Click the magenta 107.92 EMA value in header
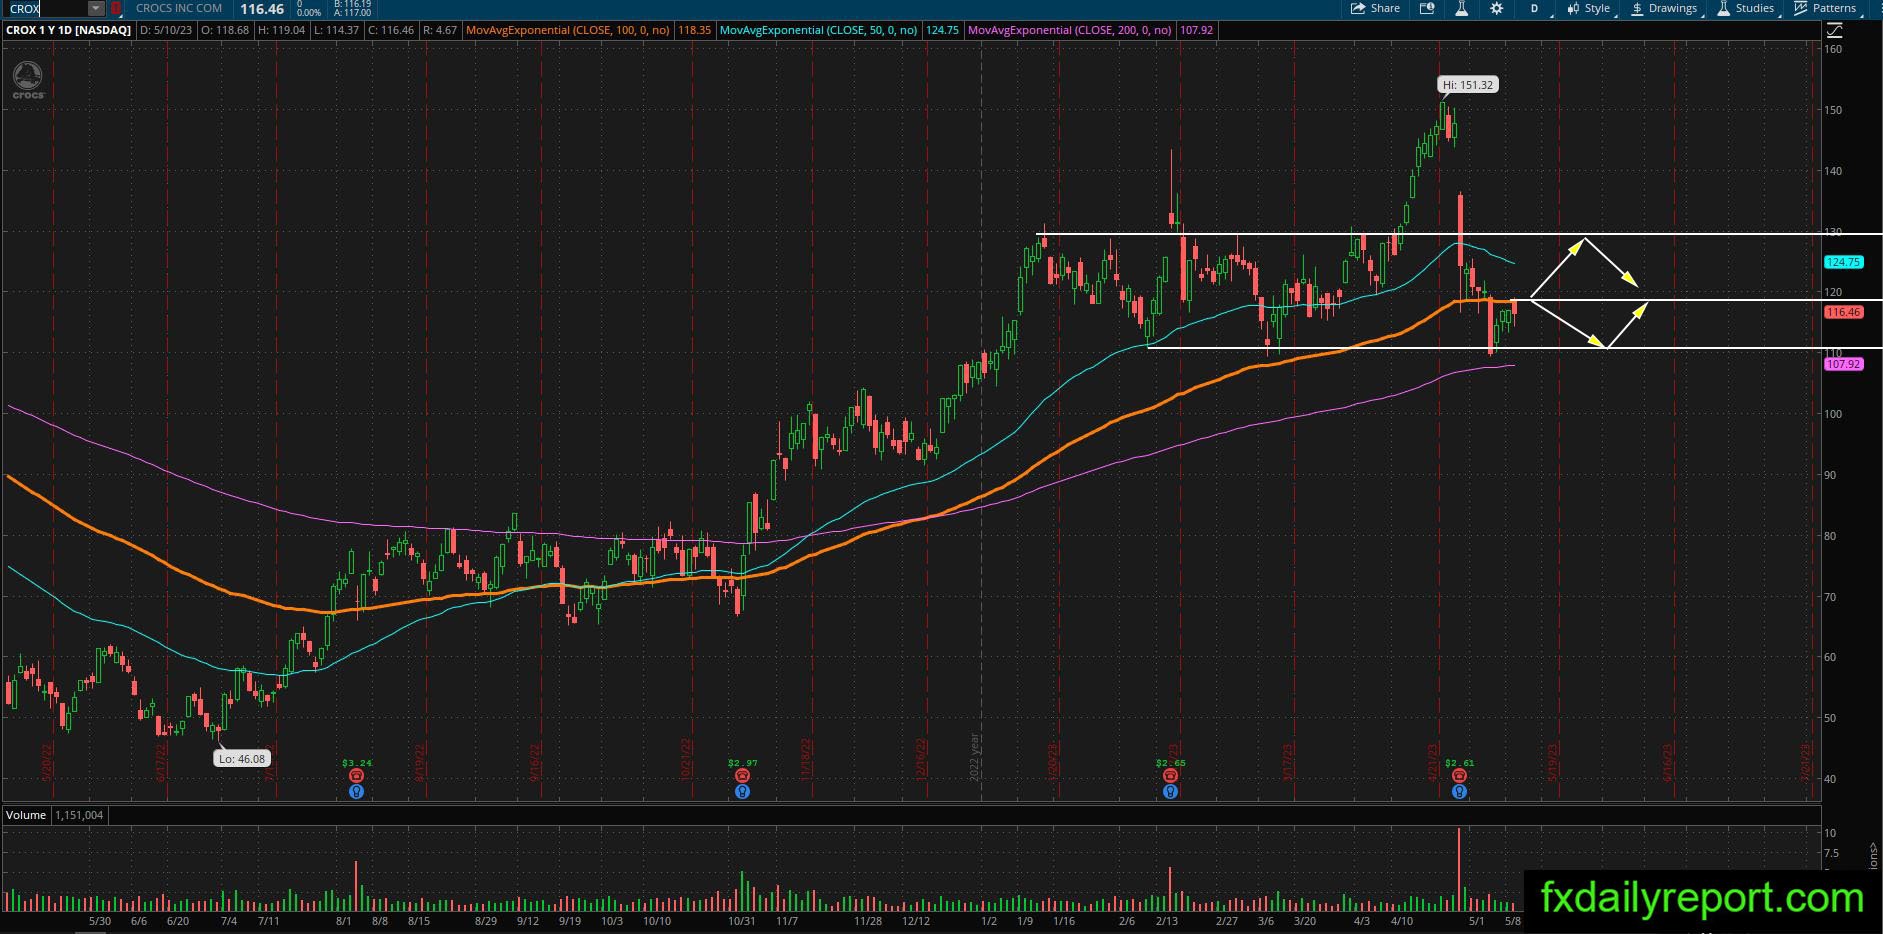 coord(1196,30)
